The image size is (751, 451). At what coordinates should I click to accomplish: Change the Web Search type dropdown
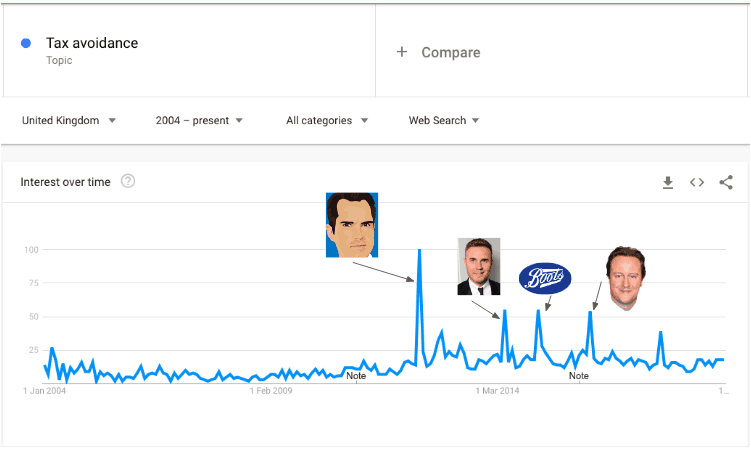coord(444,121)
